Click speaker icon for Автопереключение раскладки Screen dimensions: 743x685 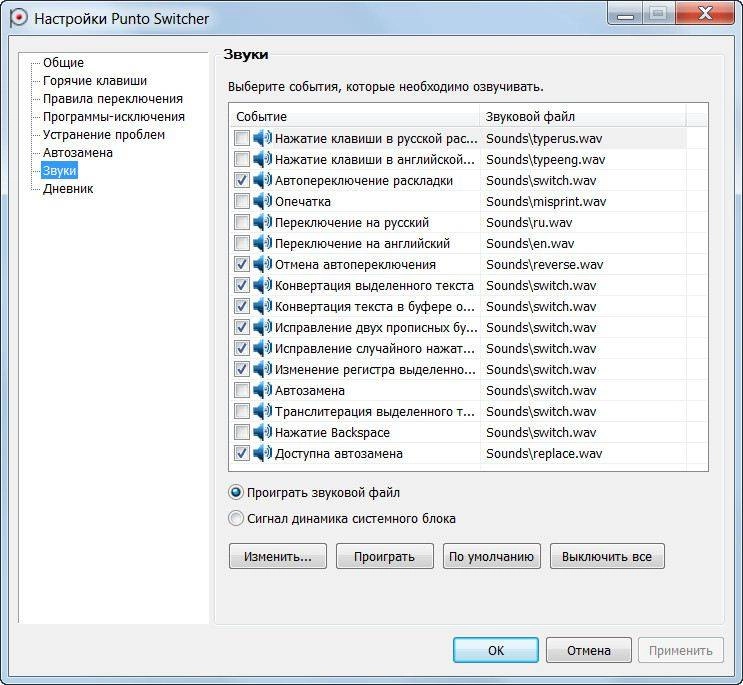(x=263, y=180)
